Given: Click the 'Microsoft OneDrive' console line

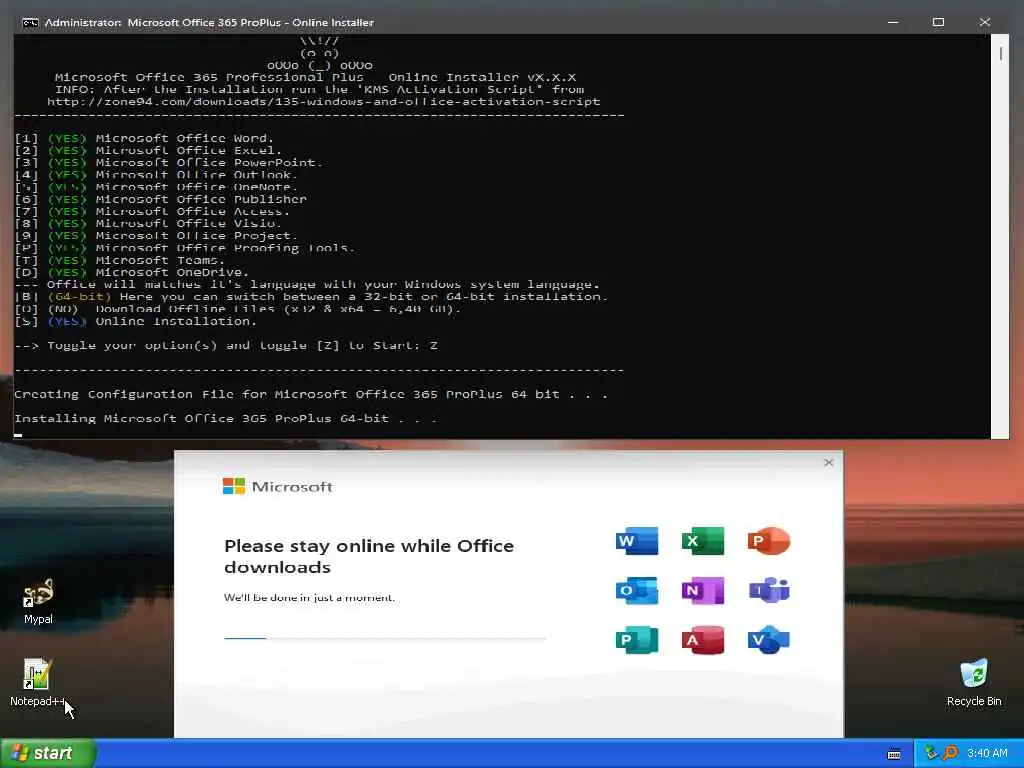Looking at the screenshot, I should click(x=132, y=272).
